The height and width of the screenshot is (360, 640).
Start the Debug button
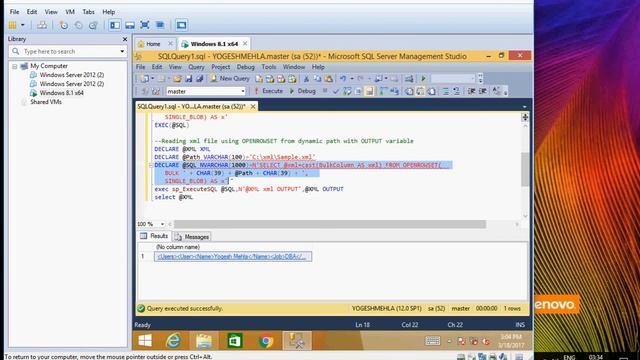coord(302,91)
